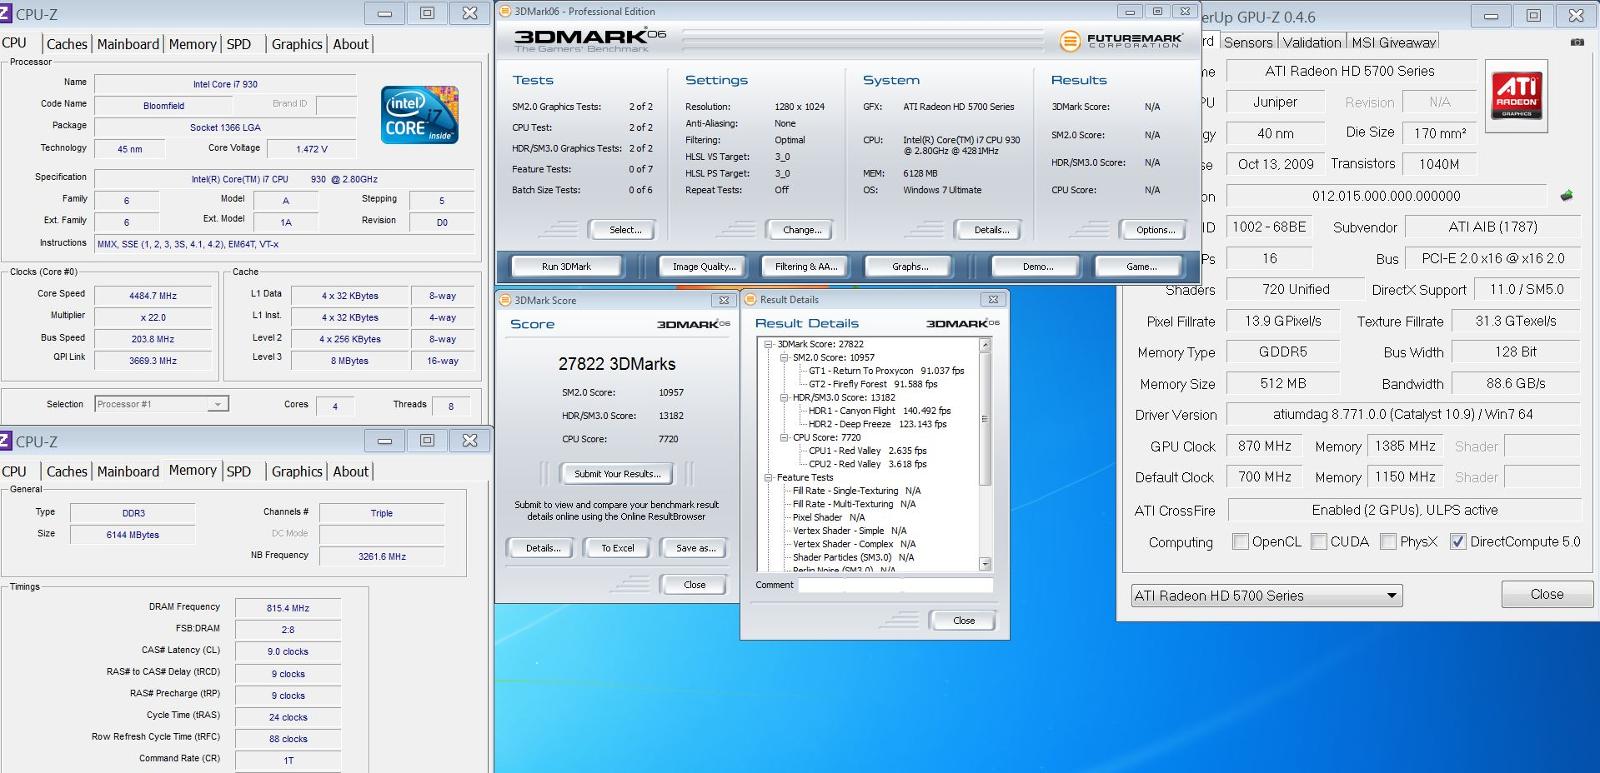Open the Mainboard tab in top CPU-Z
Screen dimensions: 1600x773
tap(128, 44)
